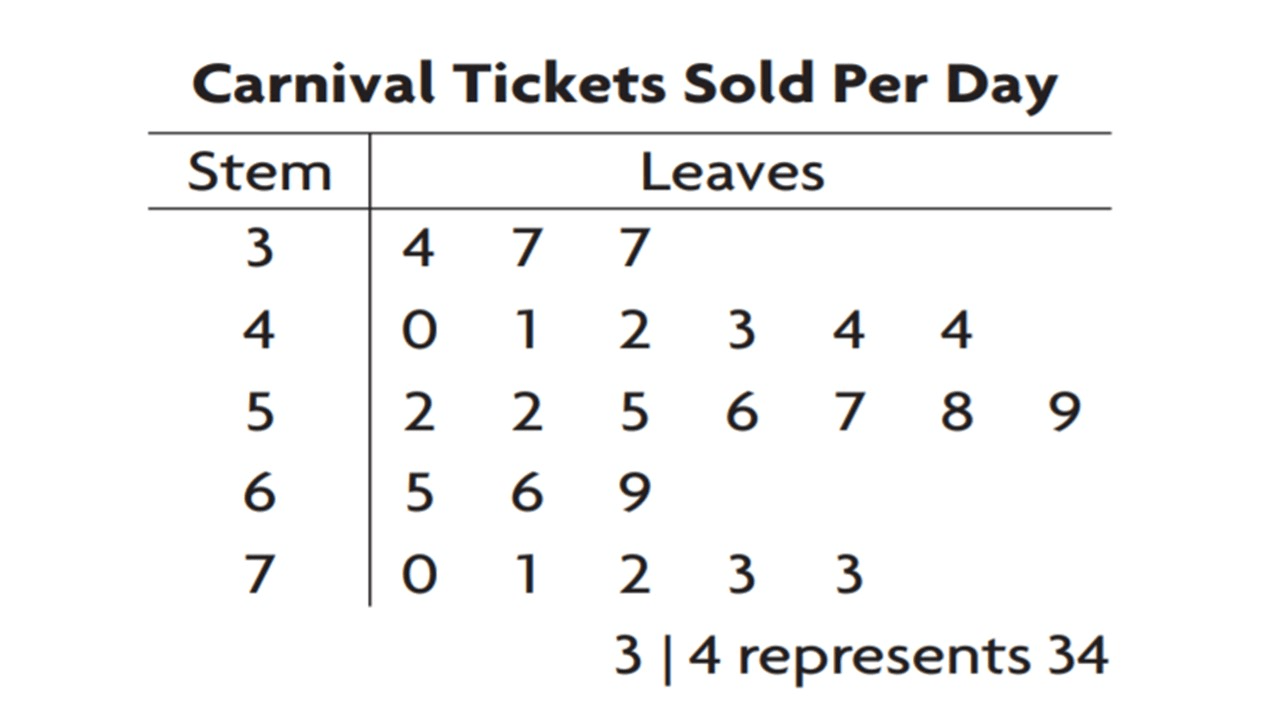This screenshot has width=1280, height=720.
Task: Select leaf 0 in the stem 7 row
Action: tap(418, 574)
